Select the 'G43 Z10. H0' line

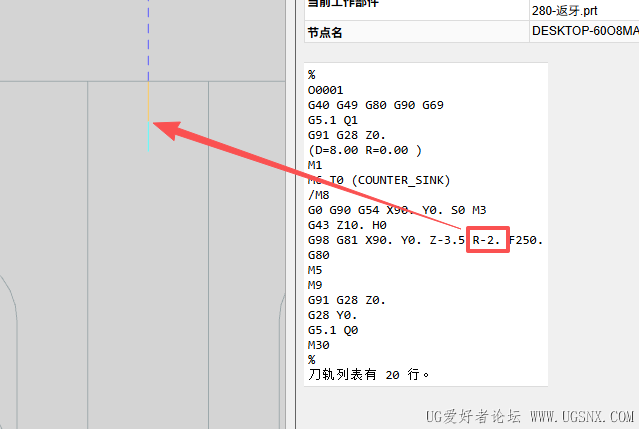pos(347,225)
